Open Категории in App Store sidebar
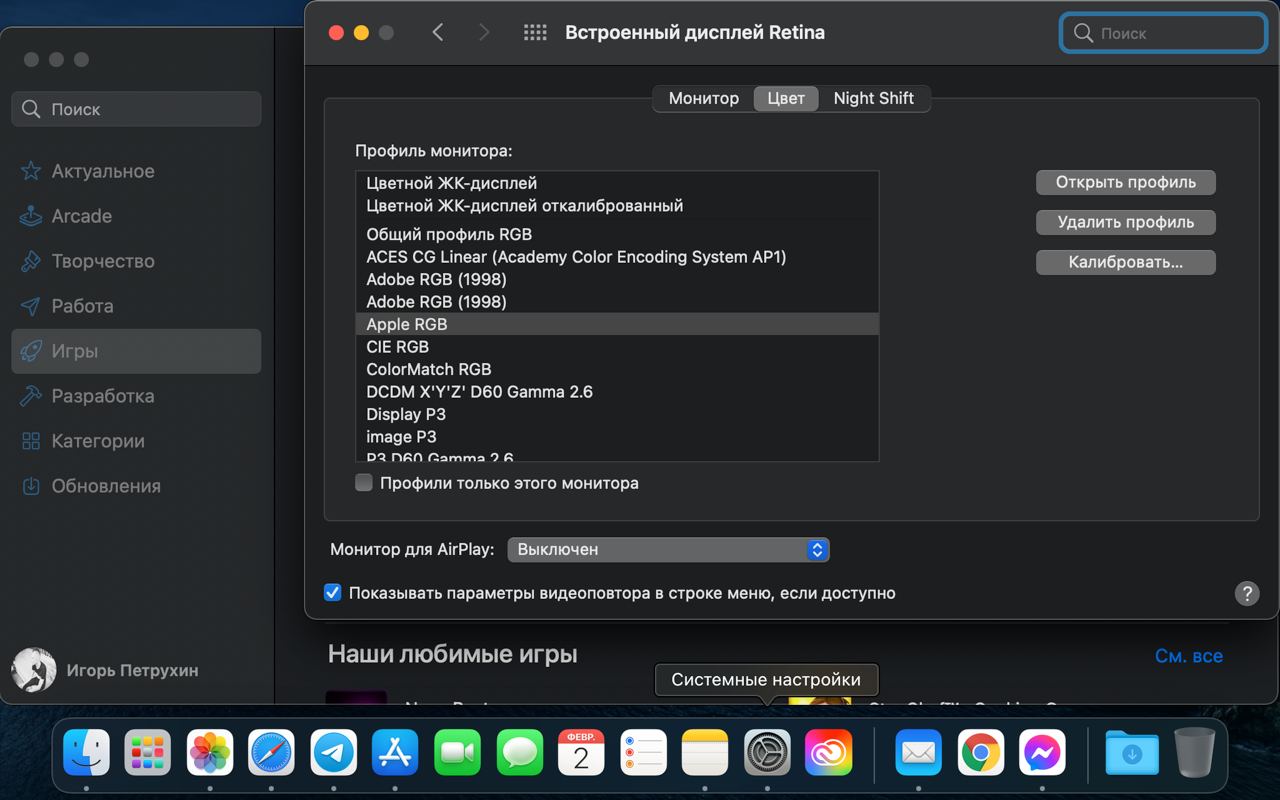 tap(136, 441)
